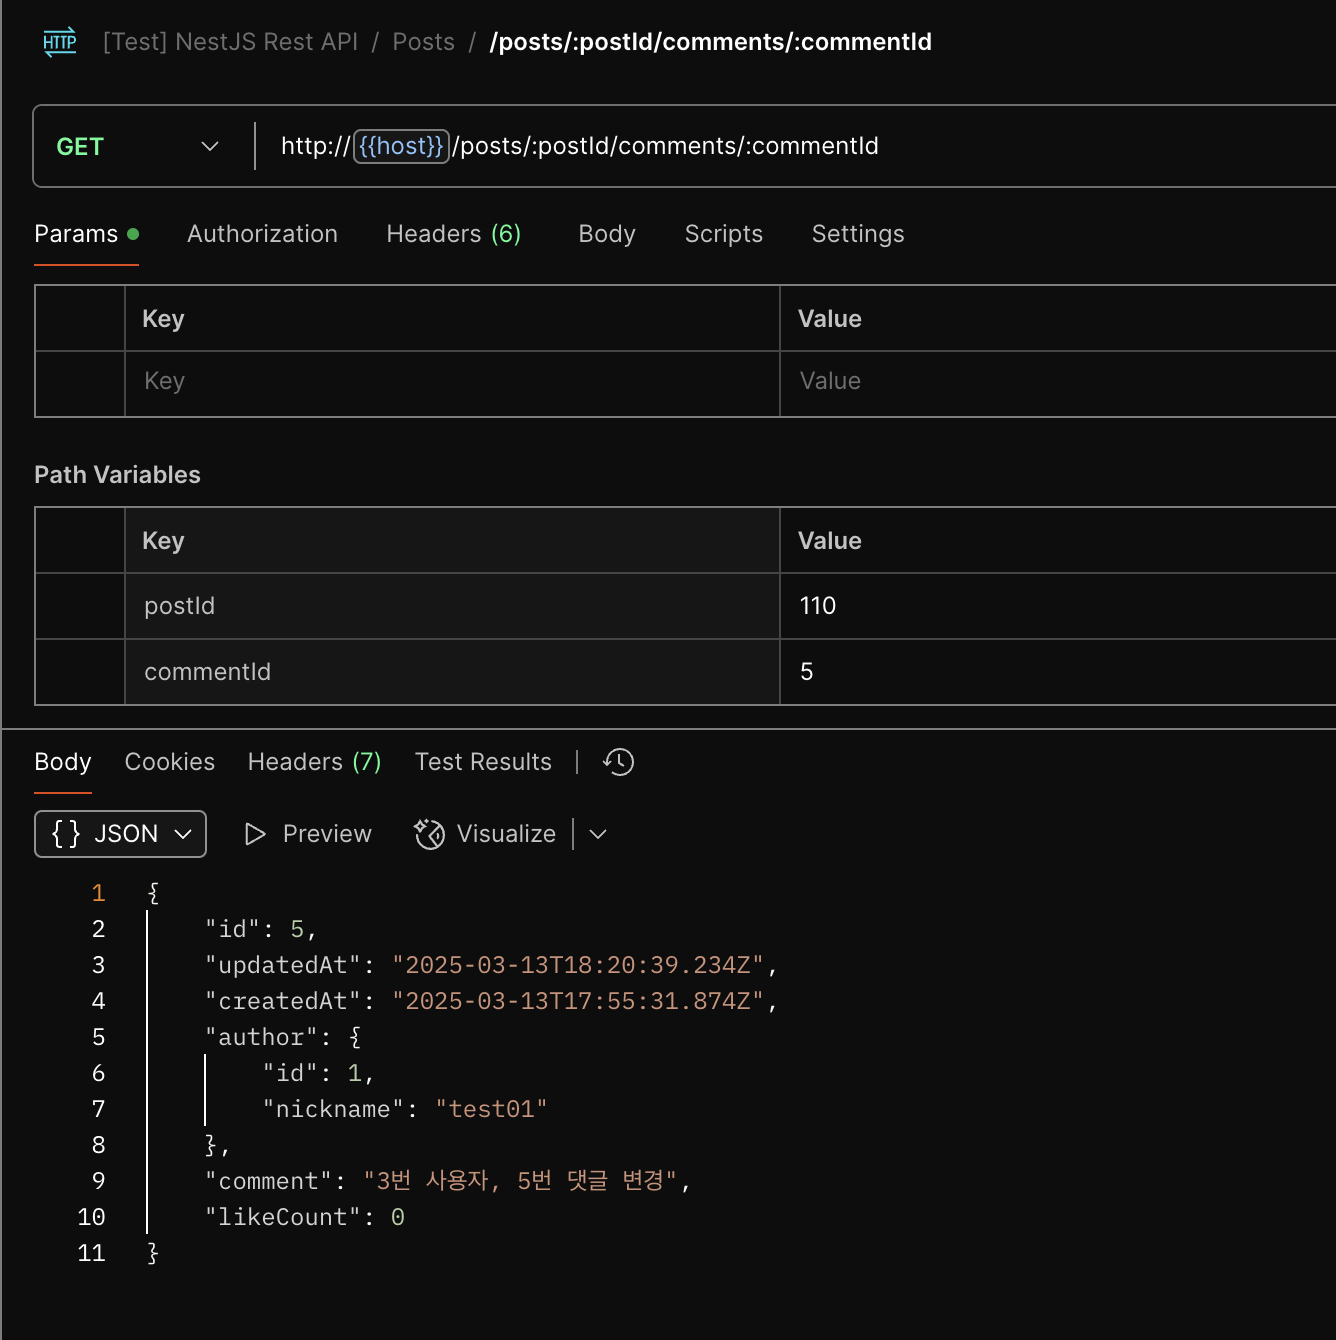Switch to the Cookies response tab
1336x1340 pixels.
170,762
